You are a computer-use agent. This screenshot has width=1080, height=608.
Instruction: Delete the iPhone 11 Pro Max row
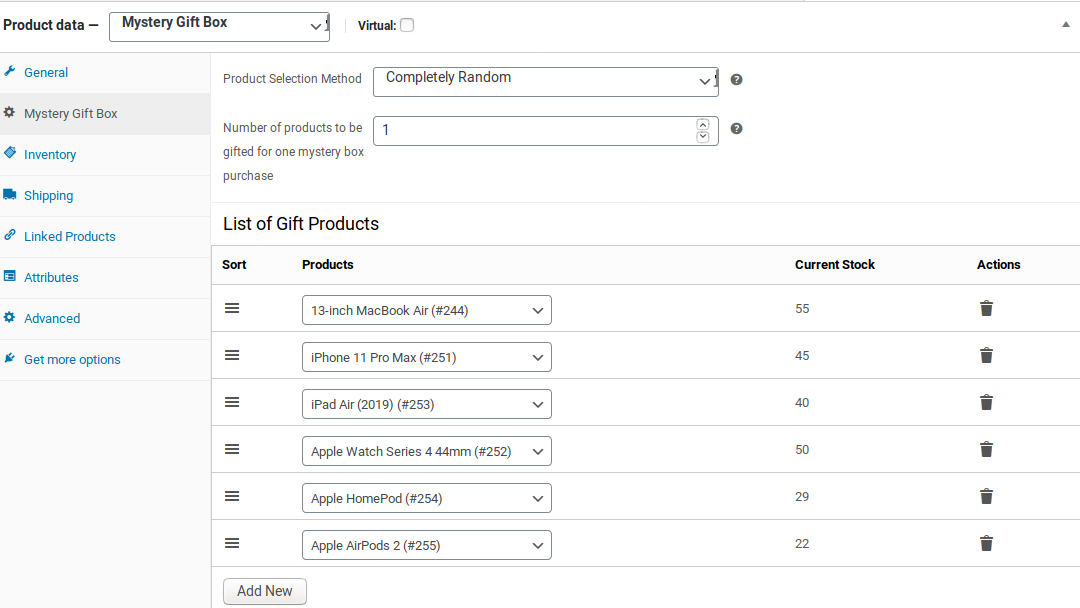pos(986,355)
